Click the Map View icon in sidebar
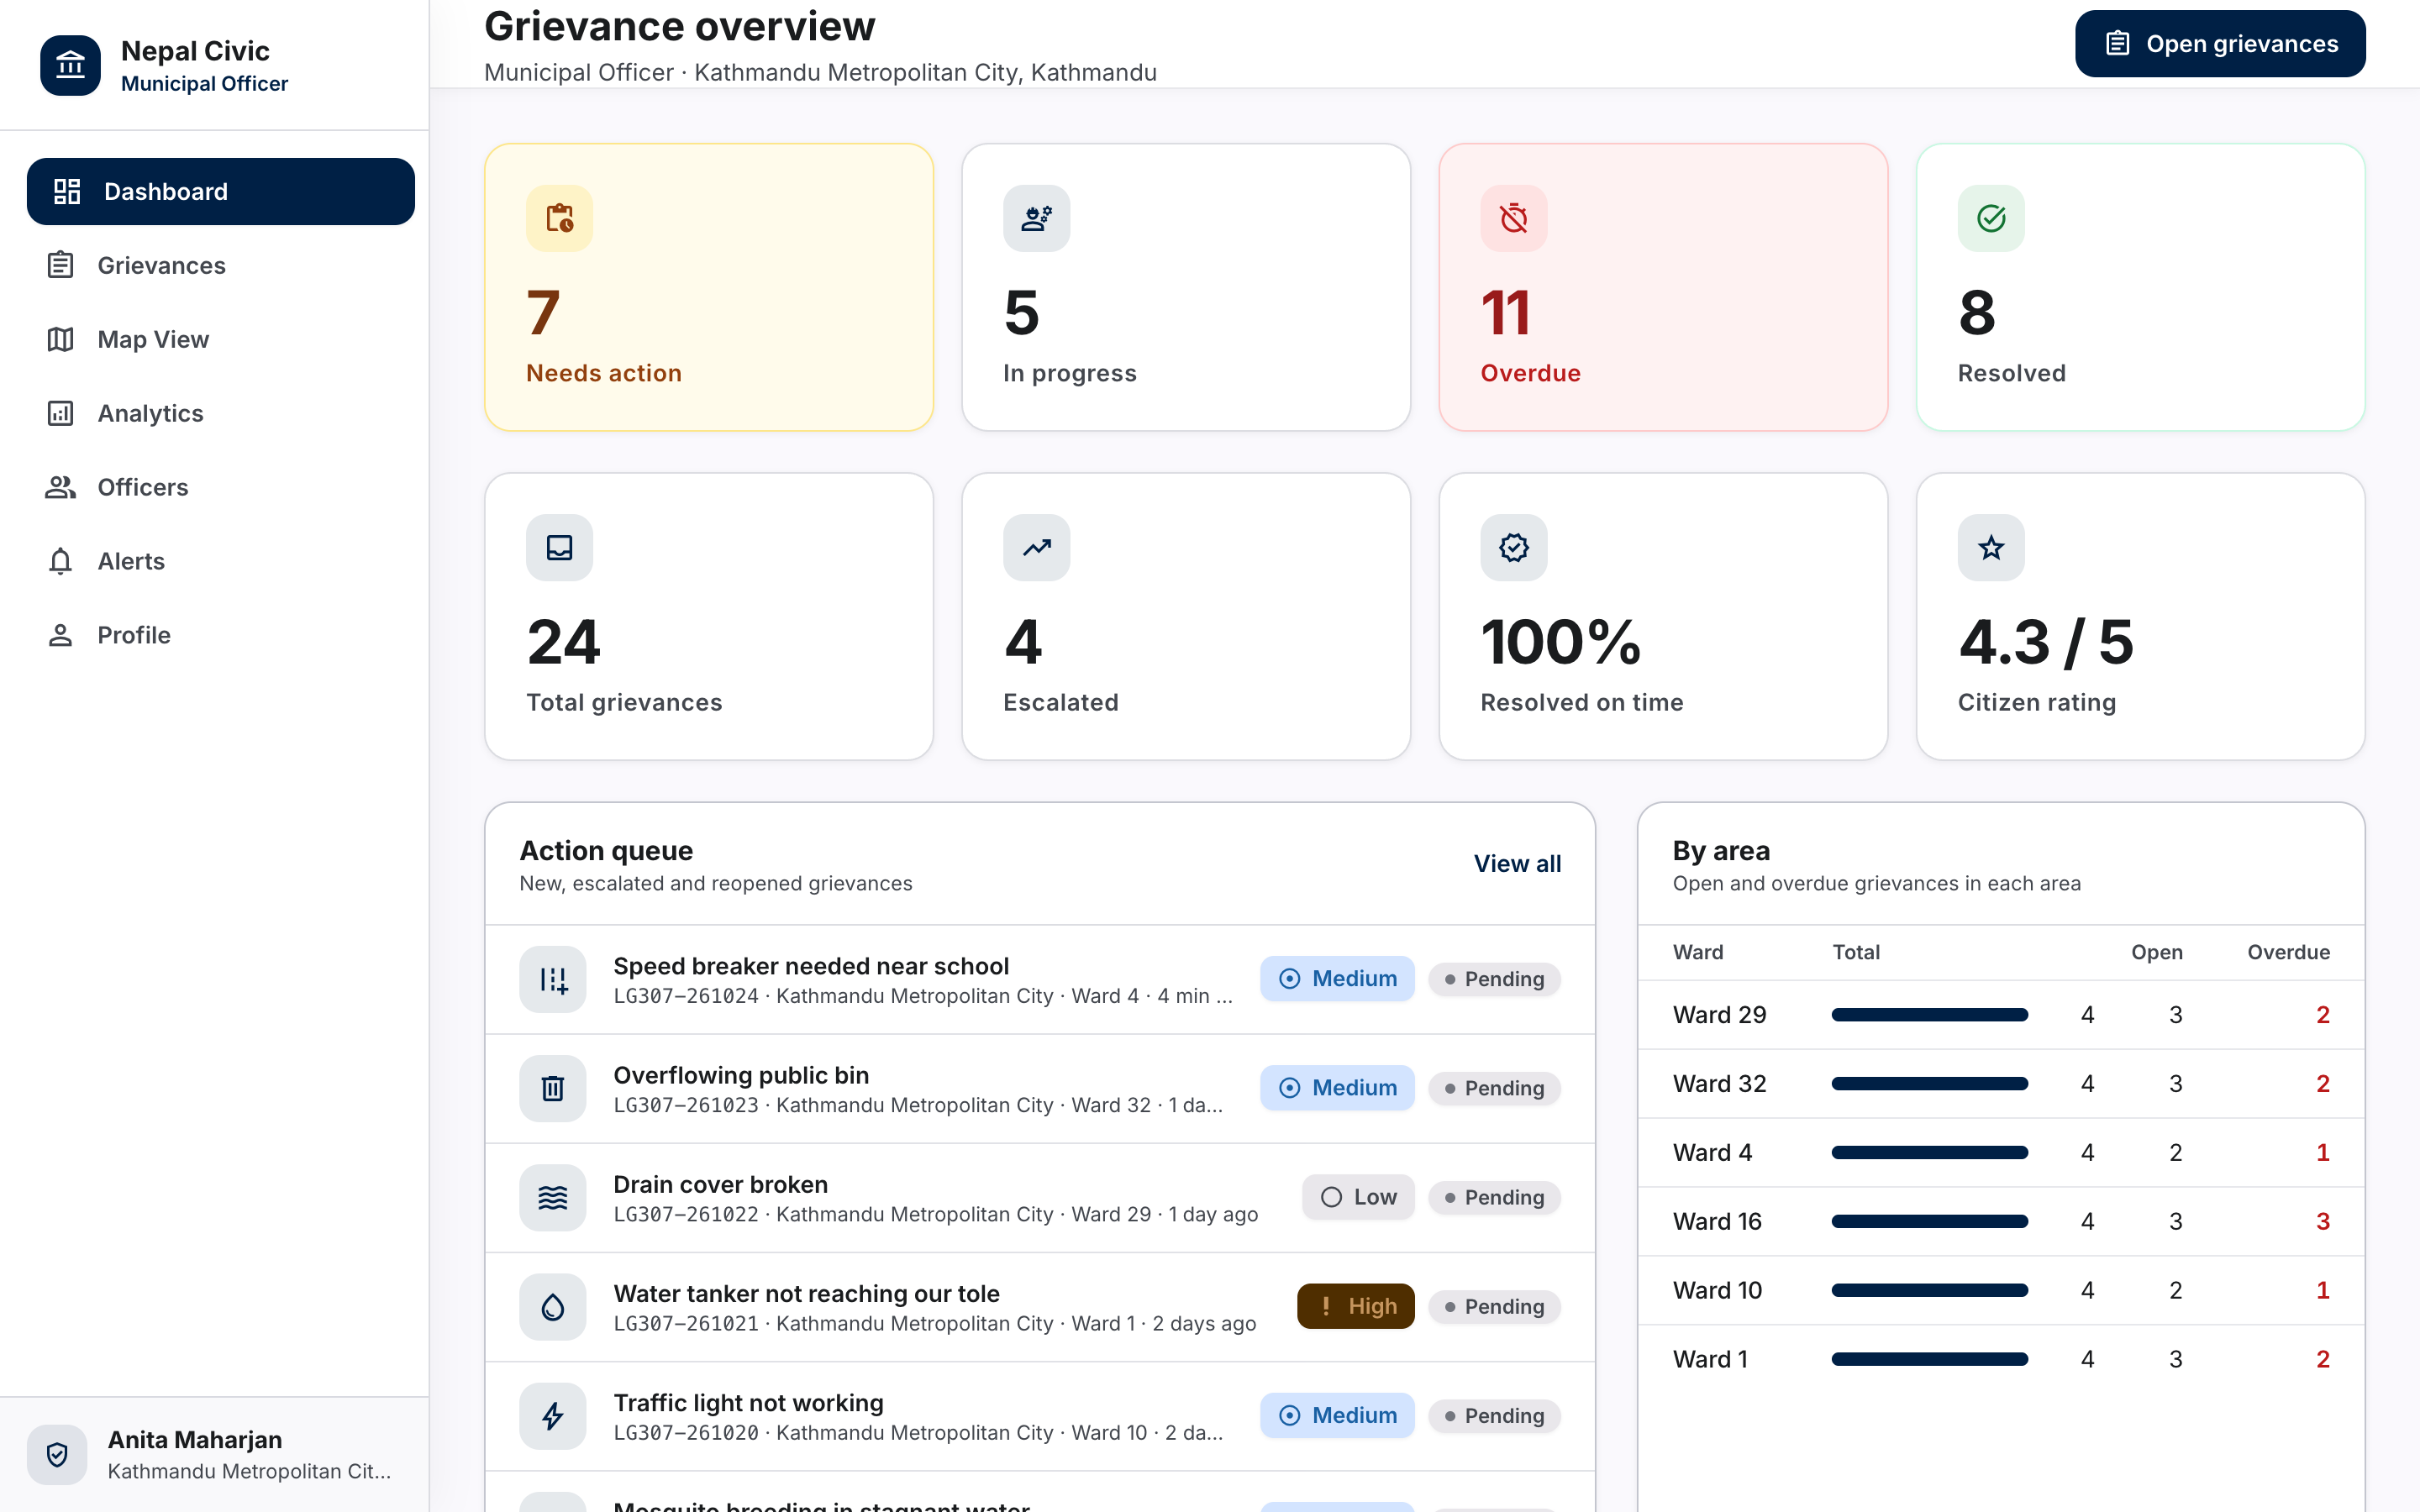 point(61,339)
